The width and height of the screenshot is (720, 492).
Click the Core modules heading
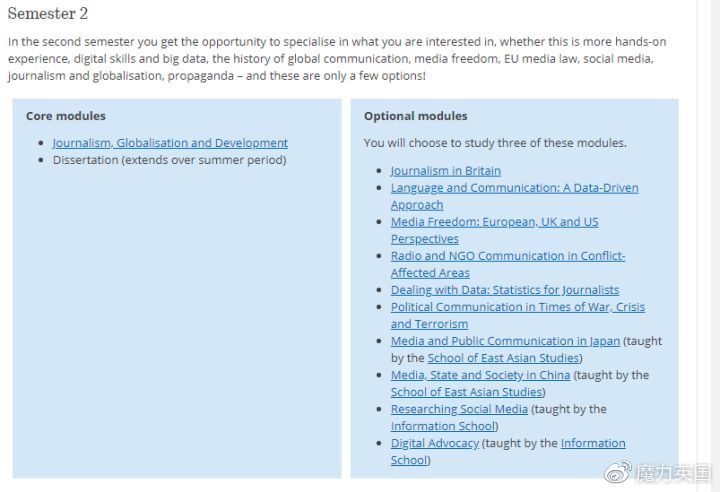[66, 116]
